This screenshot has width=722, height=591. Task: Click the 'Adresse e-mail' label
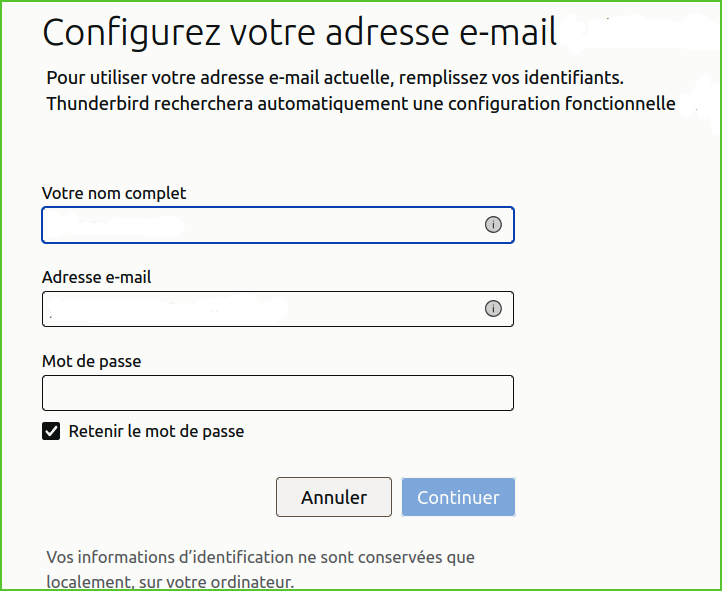point(97,277)
